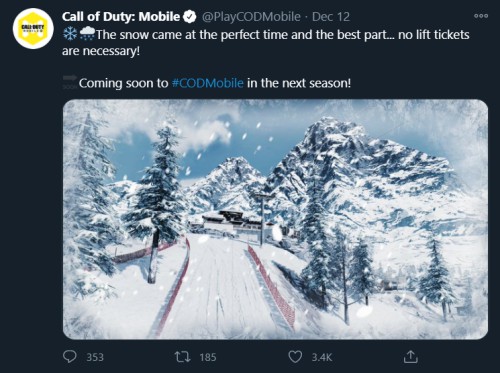Click the share upload icon
Screen dimensions: 500x373
pyautogui.click(x=411, y=357)
